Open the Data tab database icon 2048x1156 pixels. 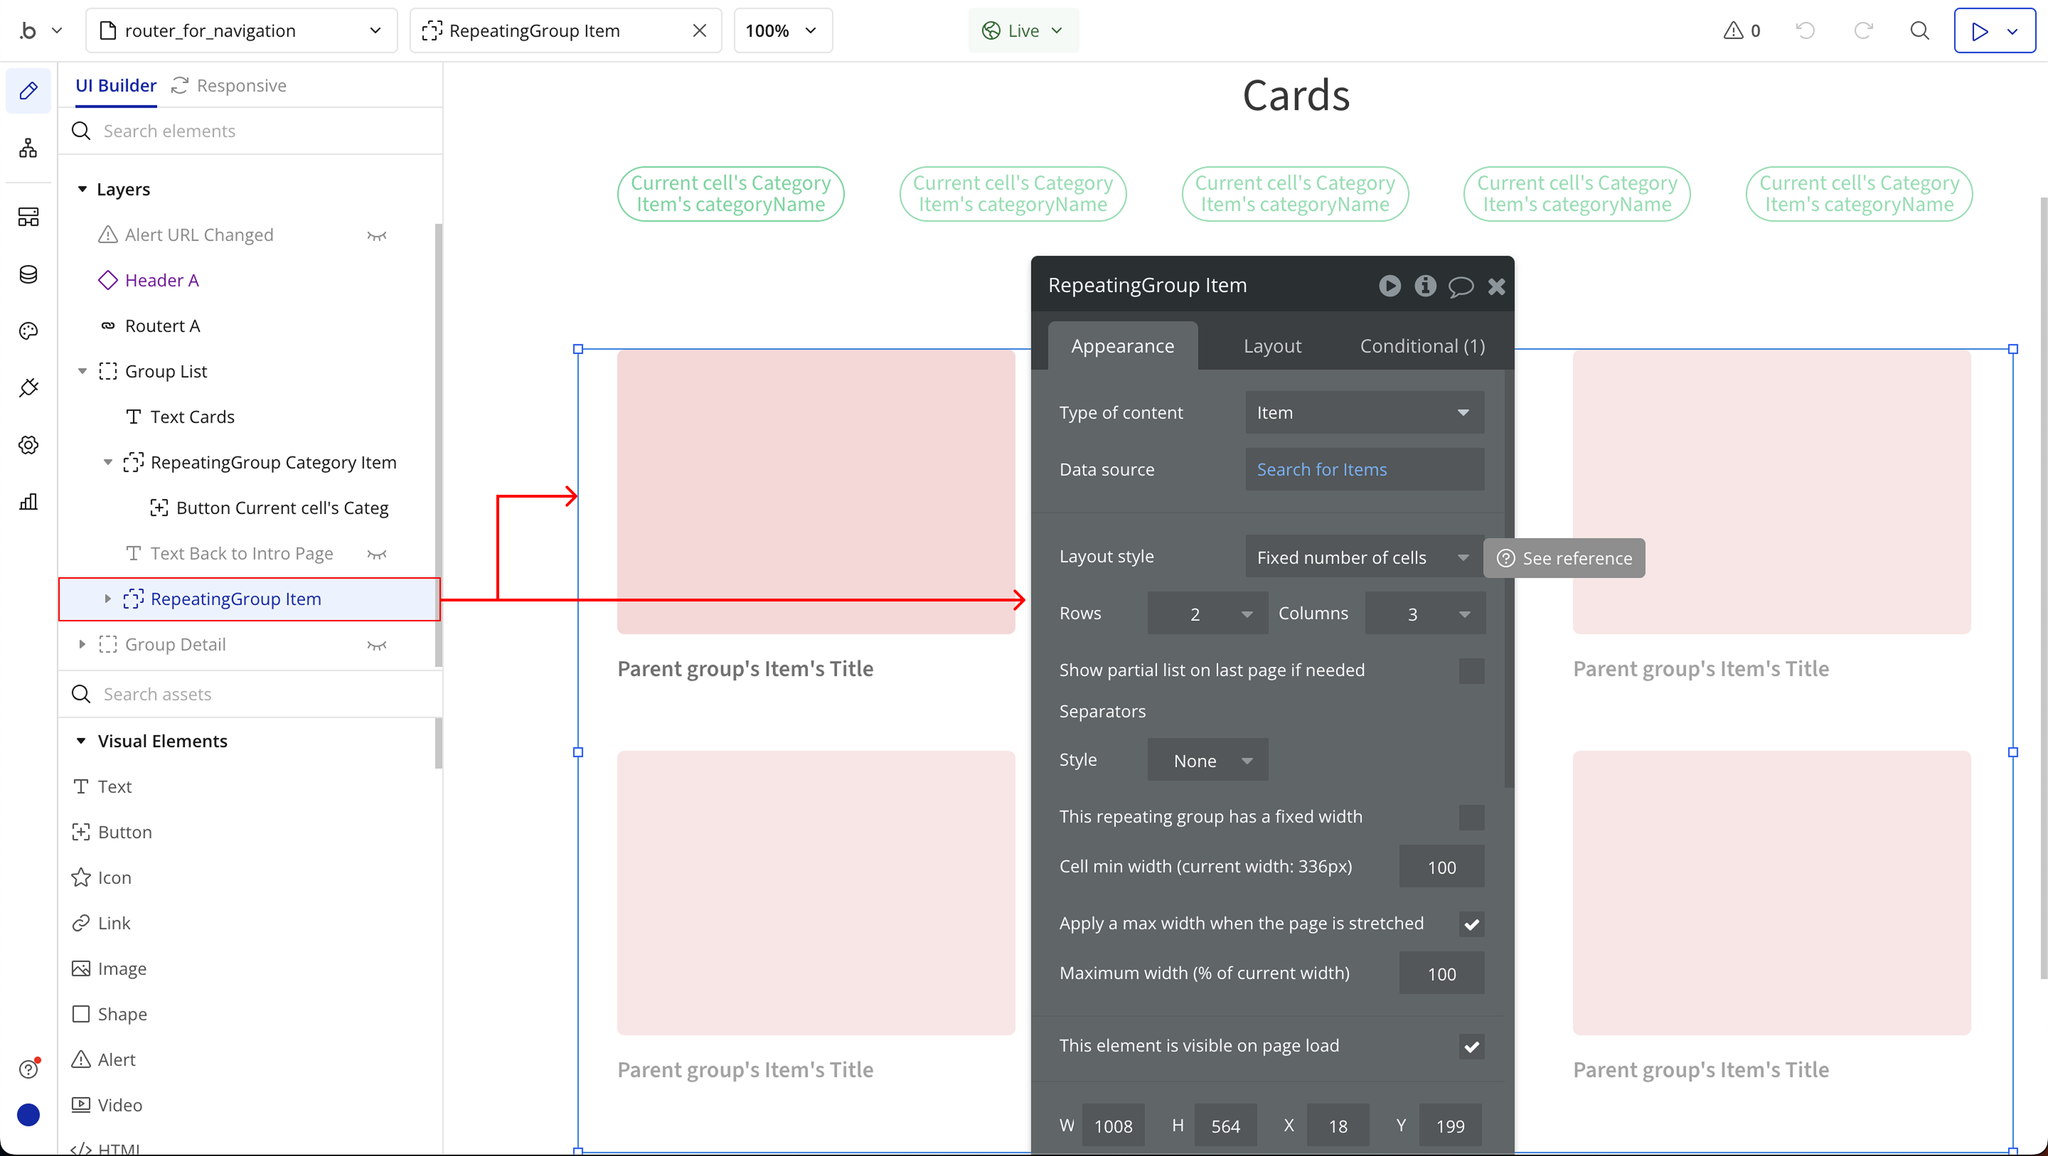(x=28, y=274)
